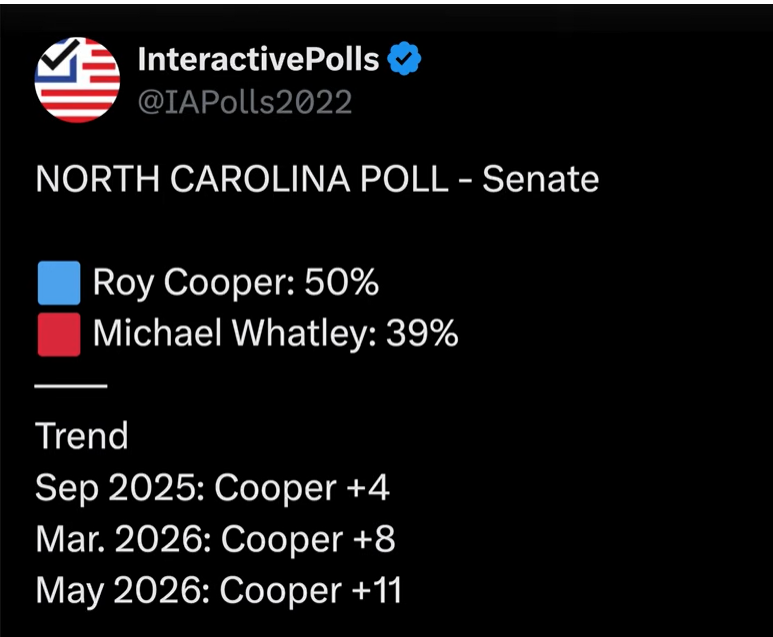
Task: Open the InteractivePolls display name link
Action: 258,59
